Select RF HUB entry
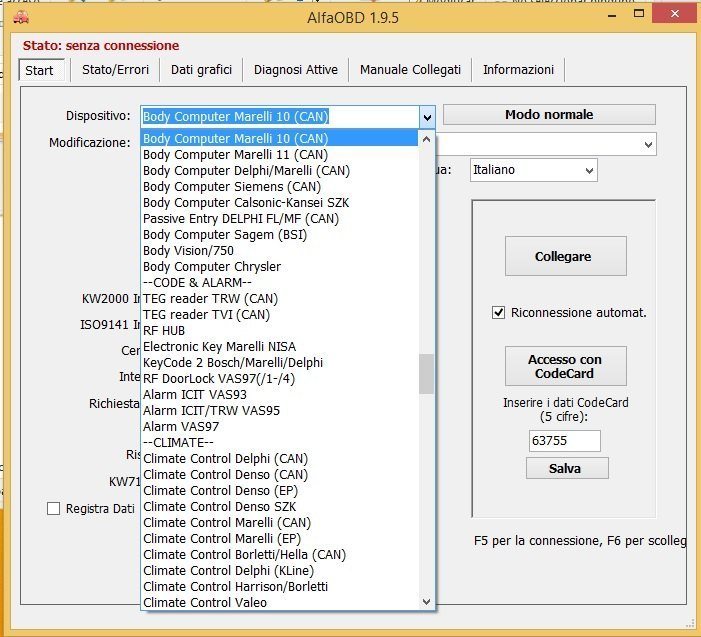 [x=279, y=331]
